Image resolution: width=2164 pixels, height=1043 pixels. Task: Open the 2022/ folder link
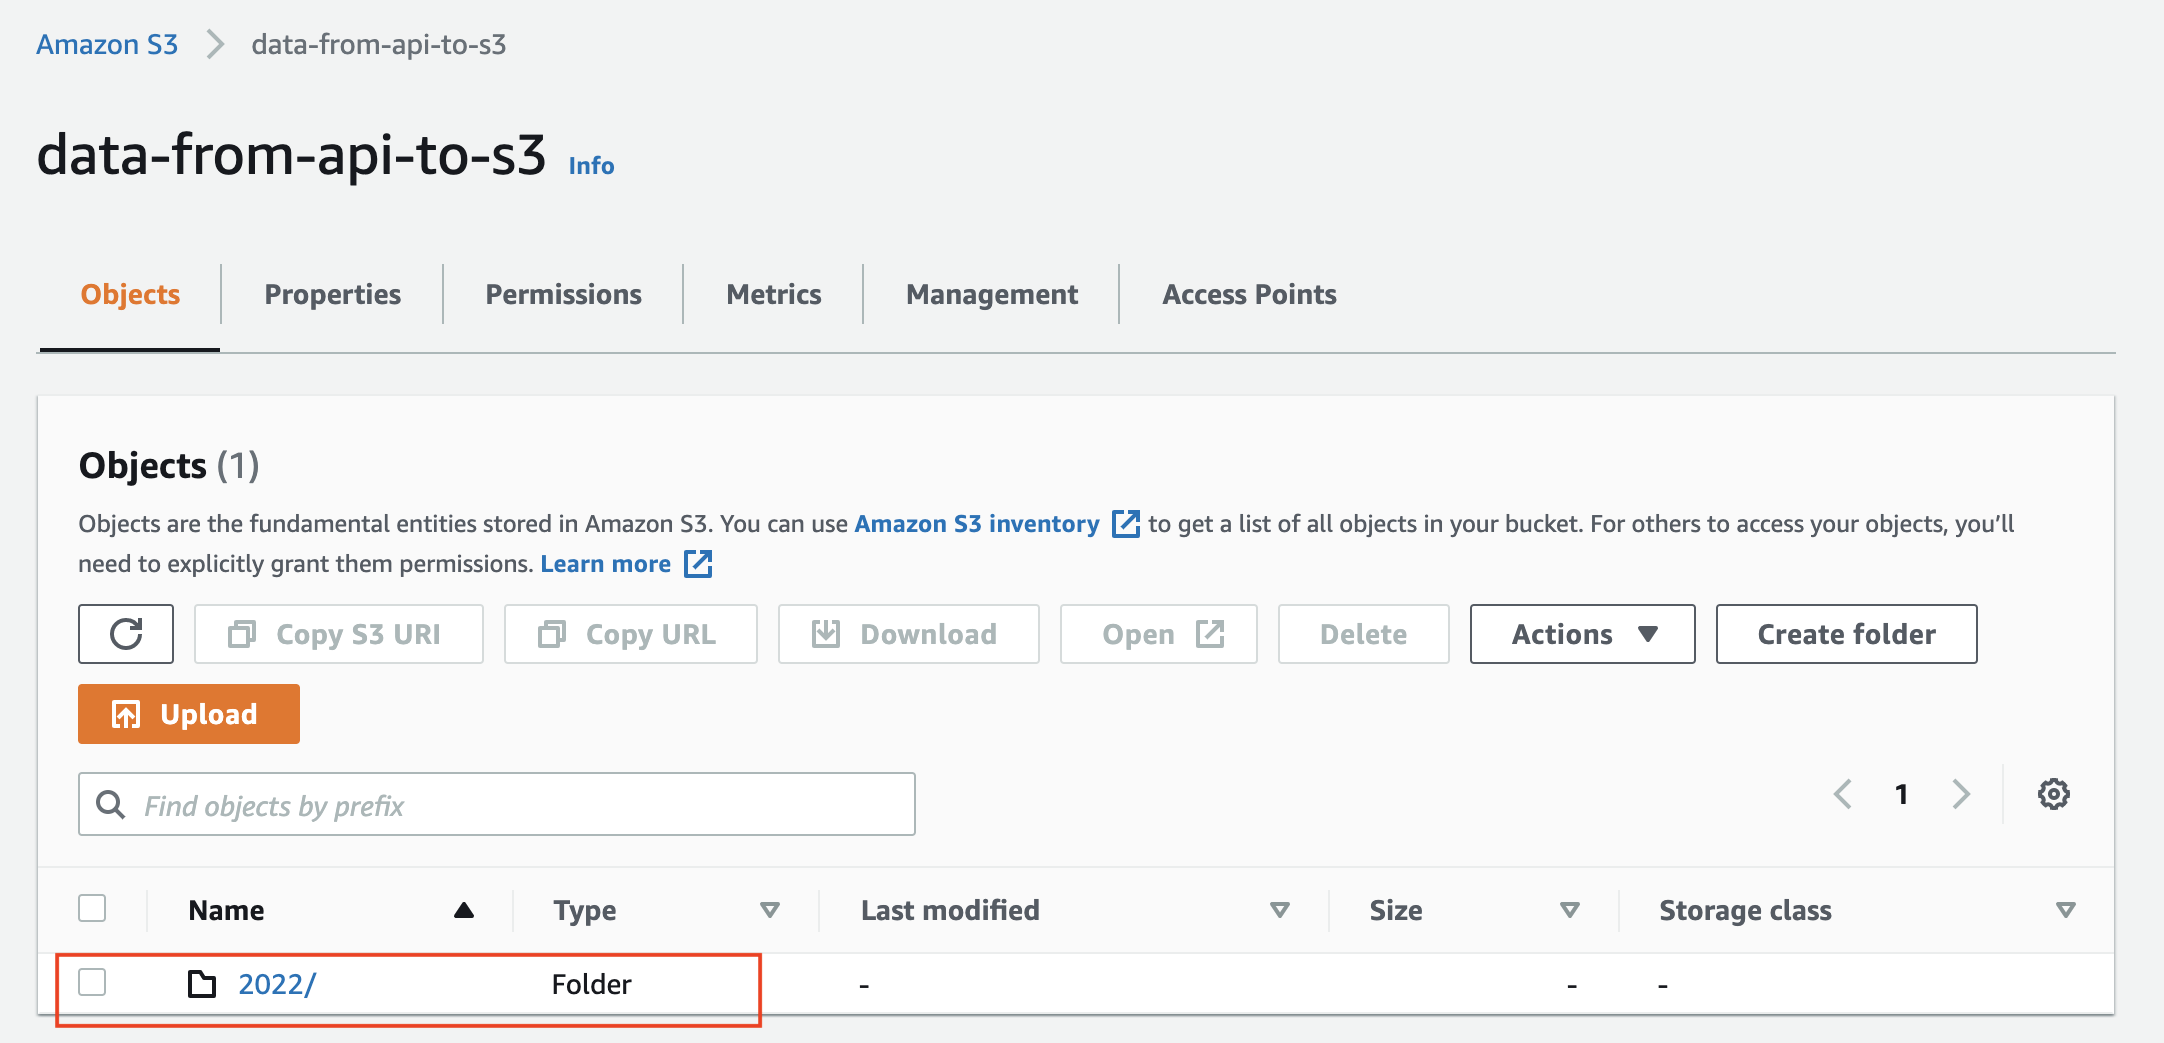277,984
